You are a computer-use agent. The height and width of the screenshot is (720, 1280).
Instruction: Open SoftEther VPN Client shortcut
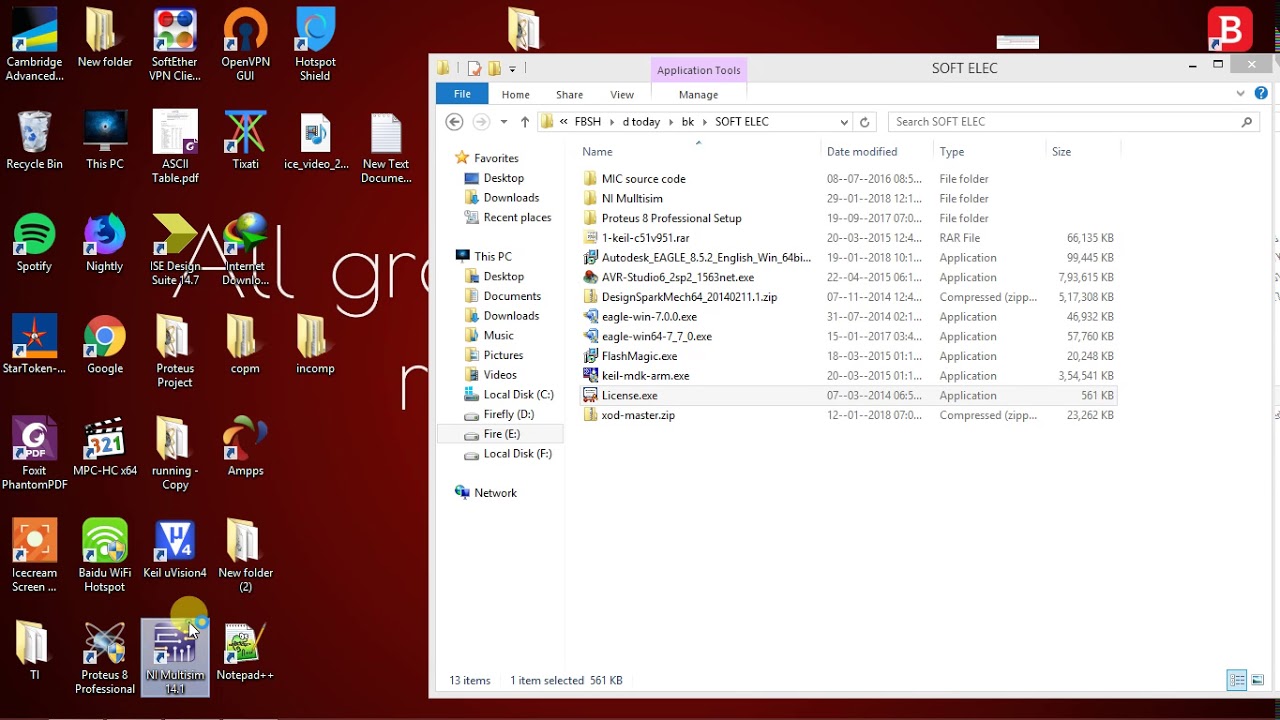(175, 45)
